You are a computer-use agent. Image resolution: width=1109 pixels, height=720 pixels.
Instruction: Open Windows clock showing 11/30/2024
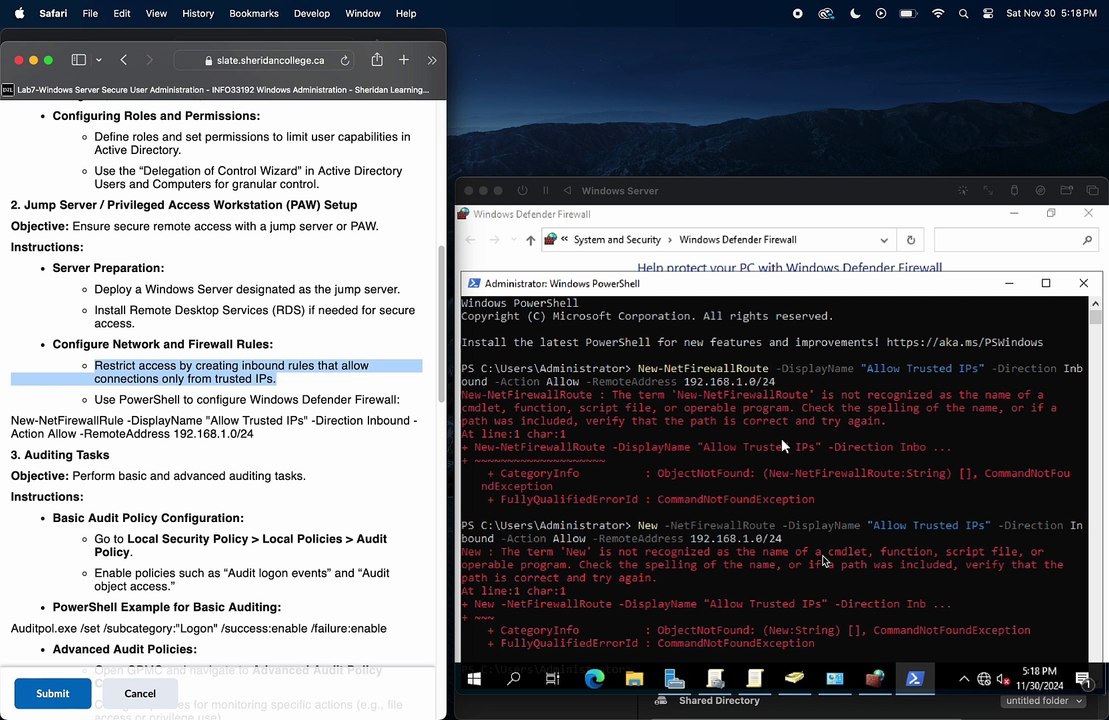1040,679
